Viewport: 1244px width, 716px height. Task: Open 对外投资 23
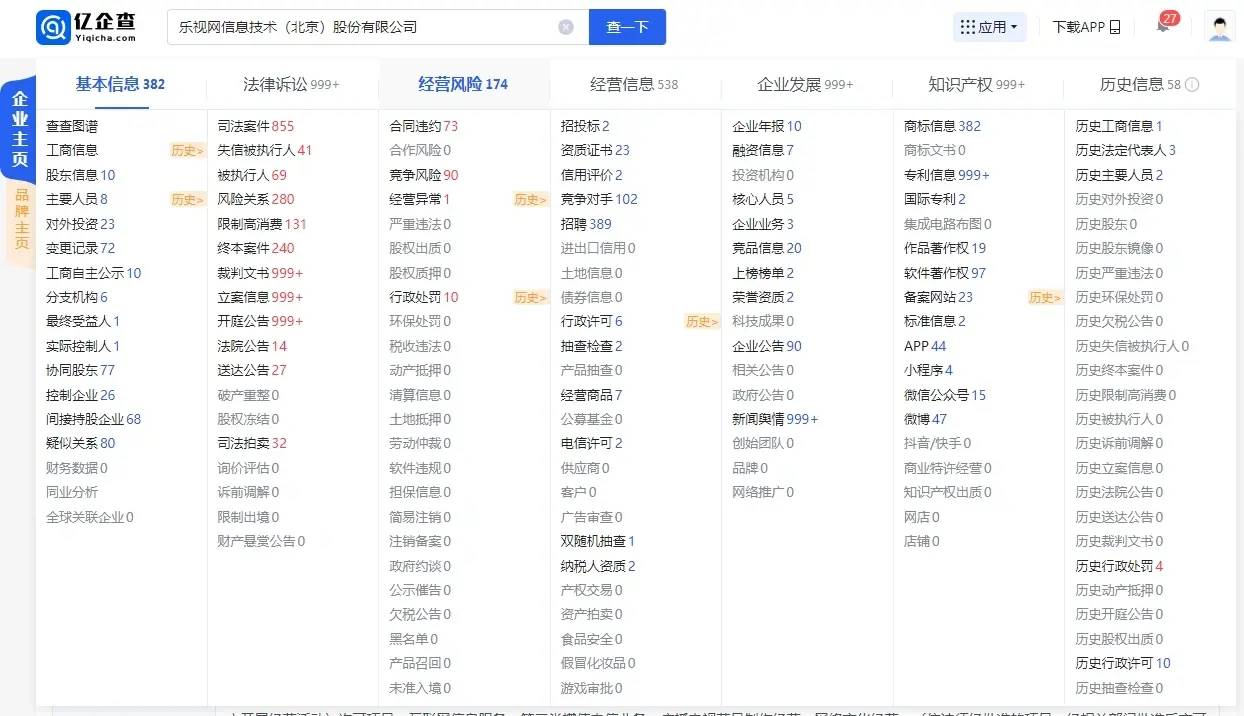coord(81,224)
